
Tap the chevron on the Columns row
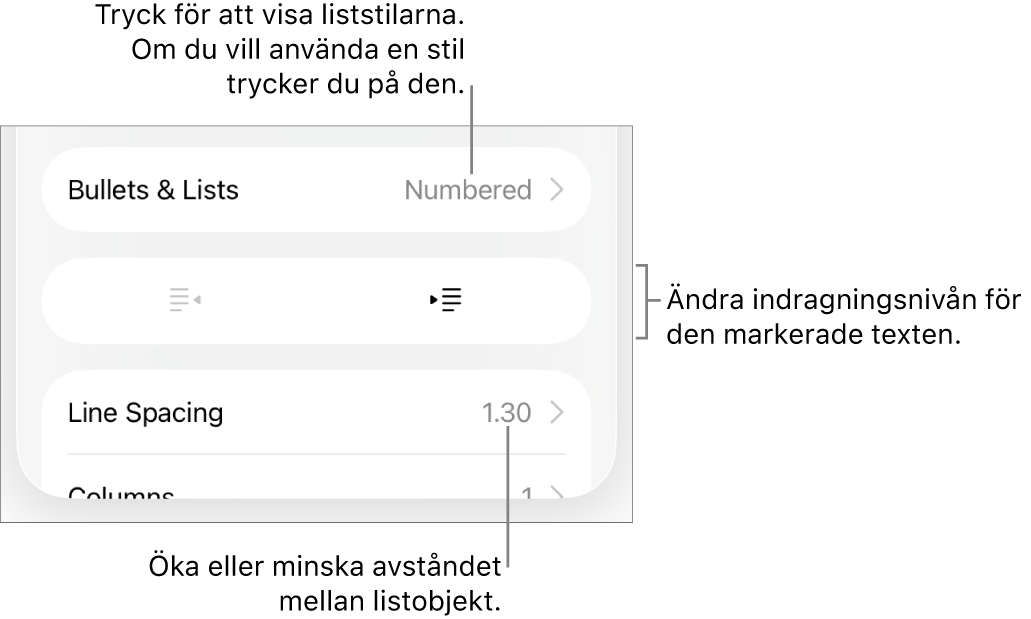pyautogui.click(x=558, y=493)
